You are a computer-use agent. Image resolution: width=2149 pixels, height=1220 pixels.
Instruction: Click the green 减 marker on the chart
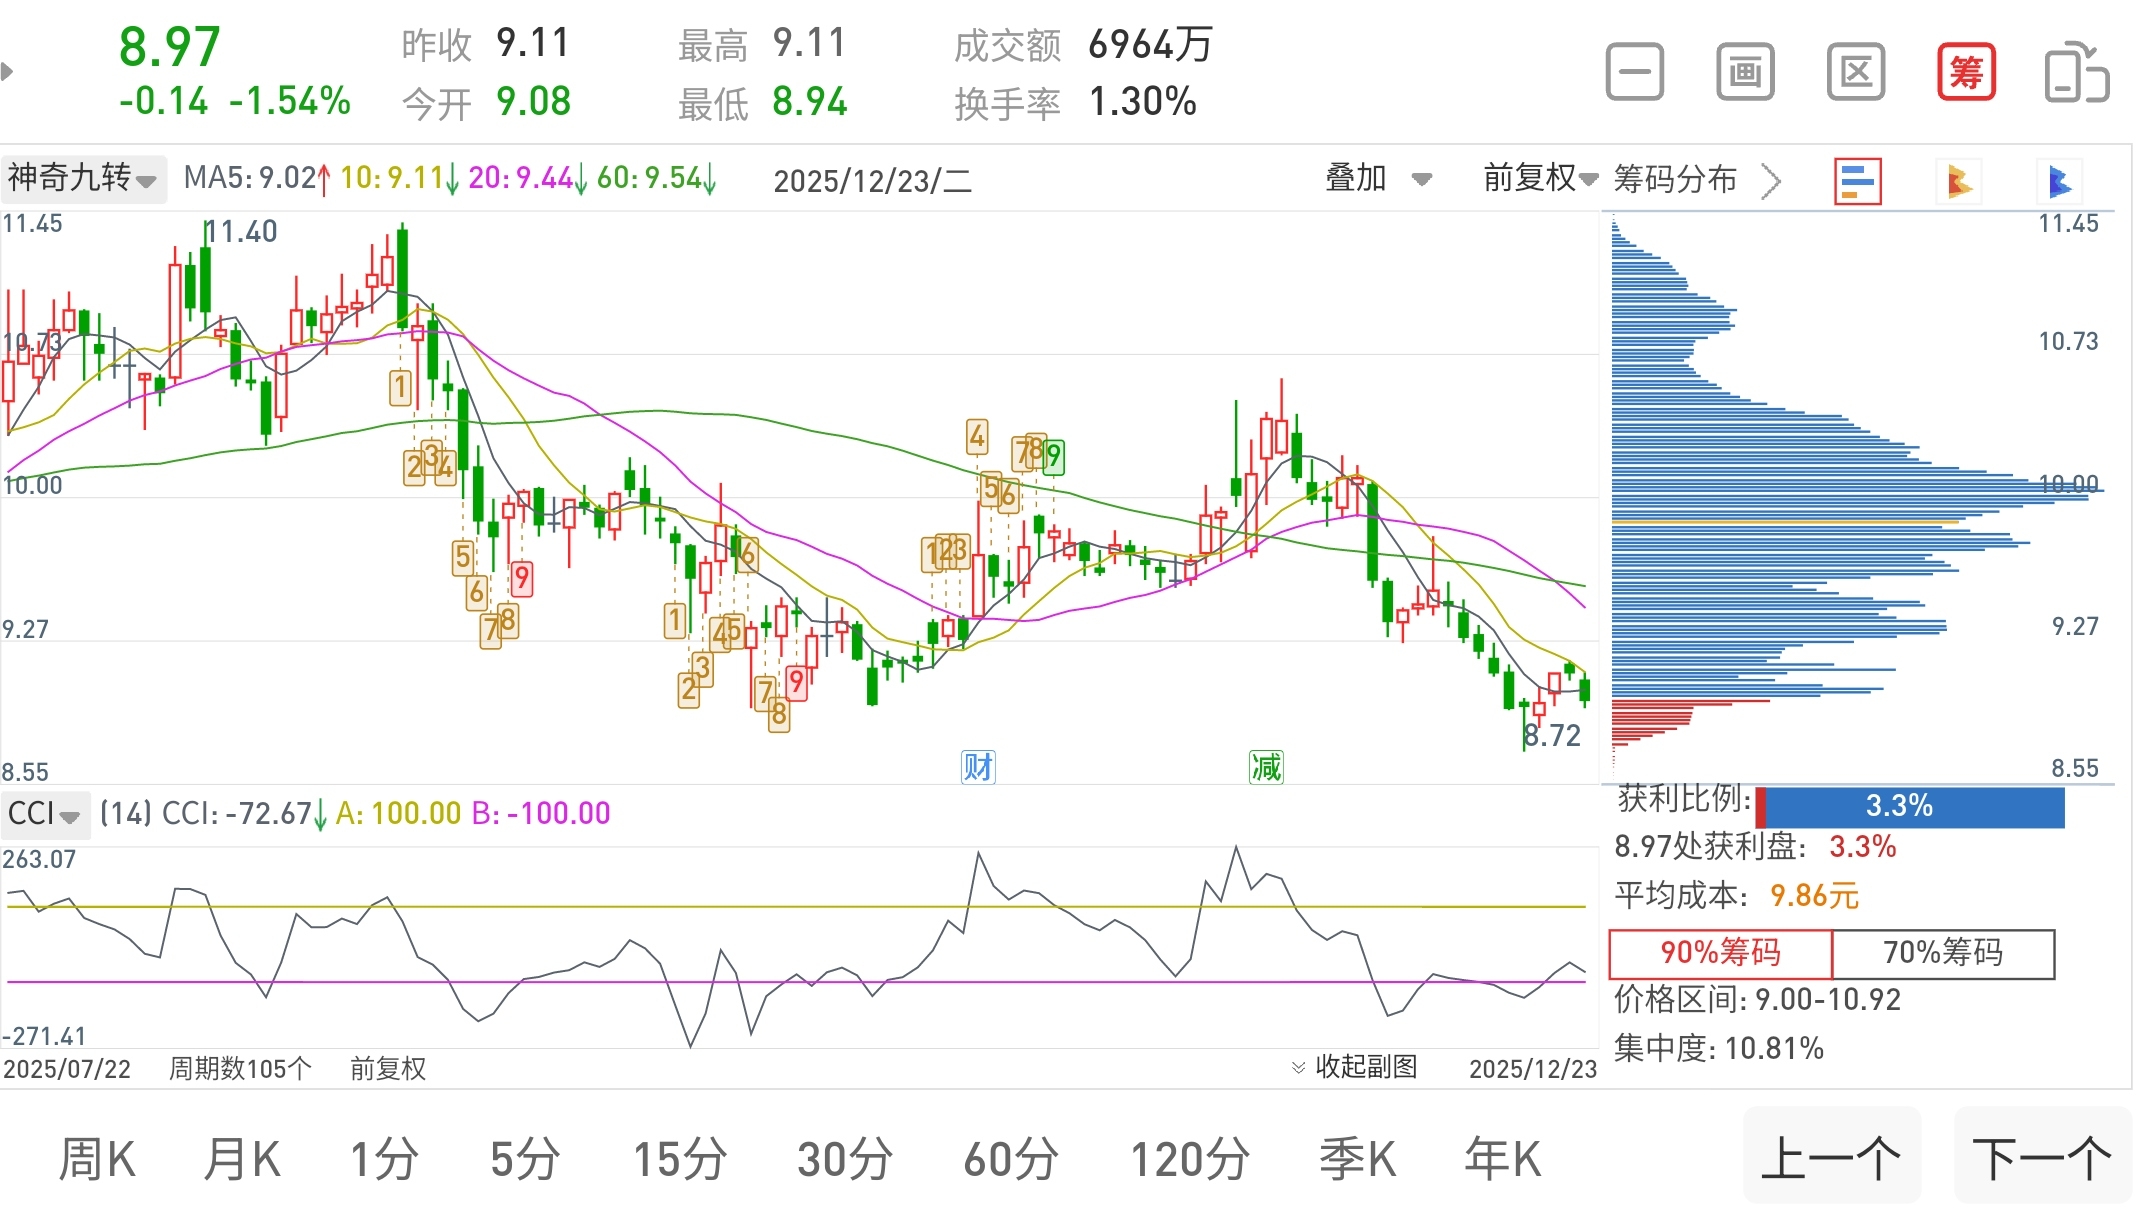pyautogui.click(x=1265, y=767)
